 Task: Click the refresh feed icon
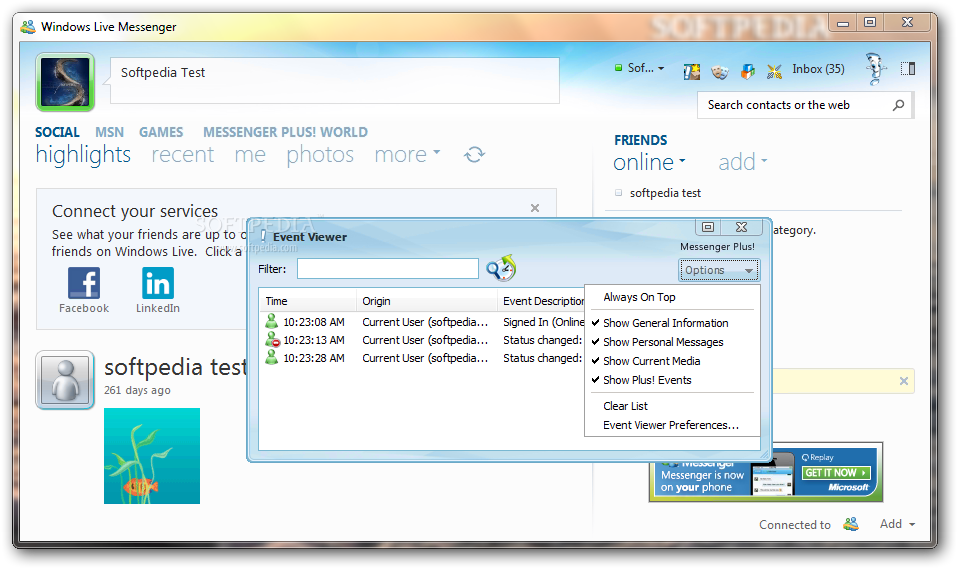tap(475, 154)
